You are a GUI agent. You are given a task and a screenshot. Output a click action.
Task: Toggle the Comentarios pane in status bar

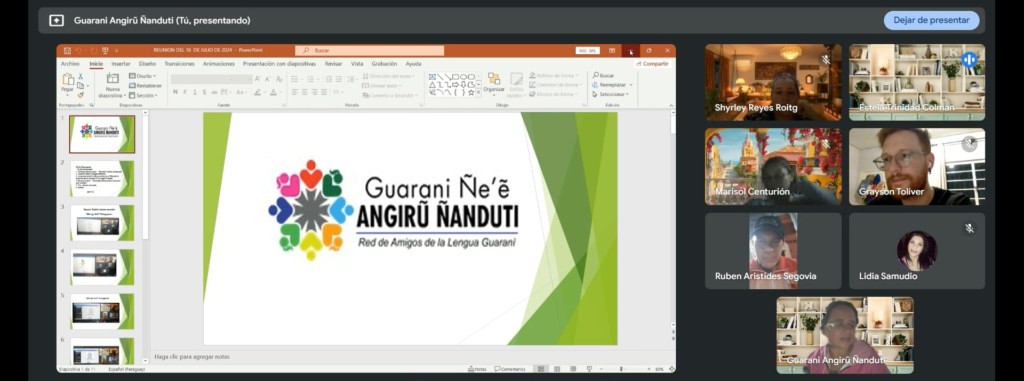pyautogui.click(x=510, y=369)
